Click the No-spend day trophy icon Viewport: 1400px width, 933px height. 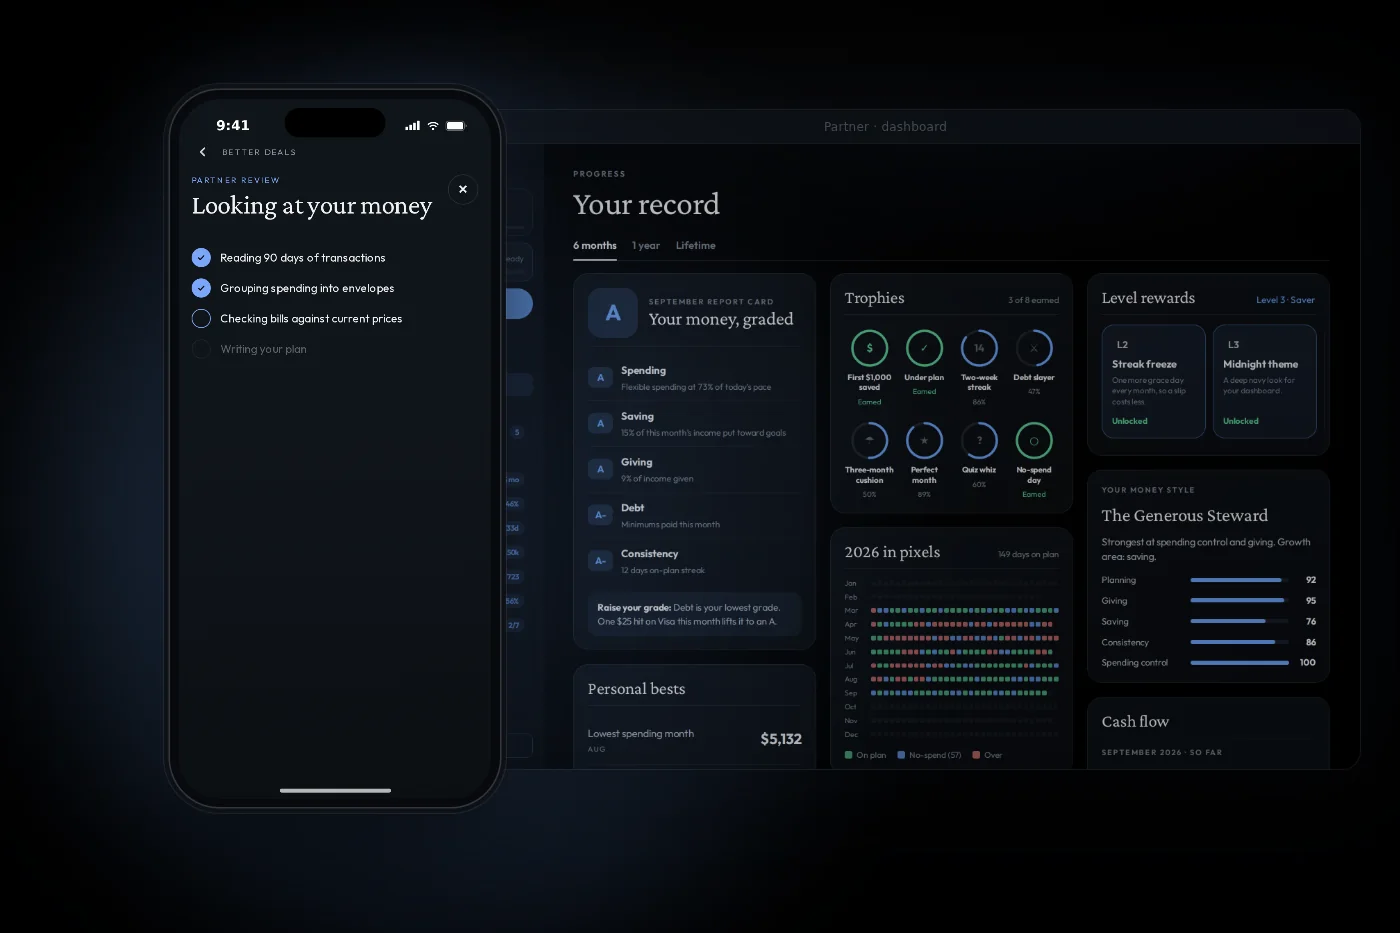click(x=1034, y=441)
